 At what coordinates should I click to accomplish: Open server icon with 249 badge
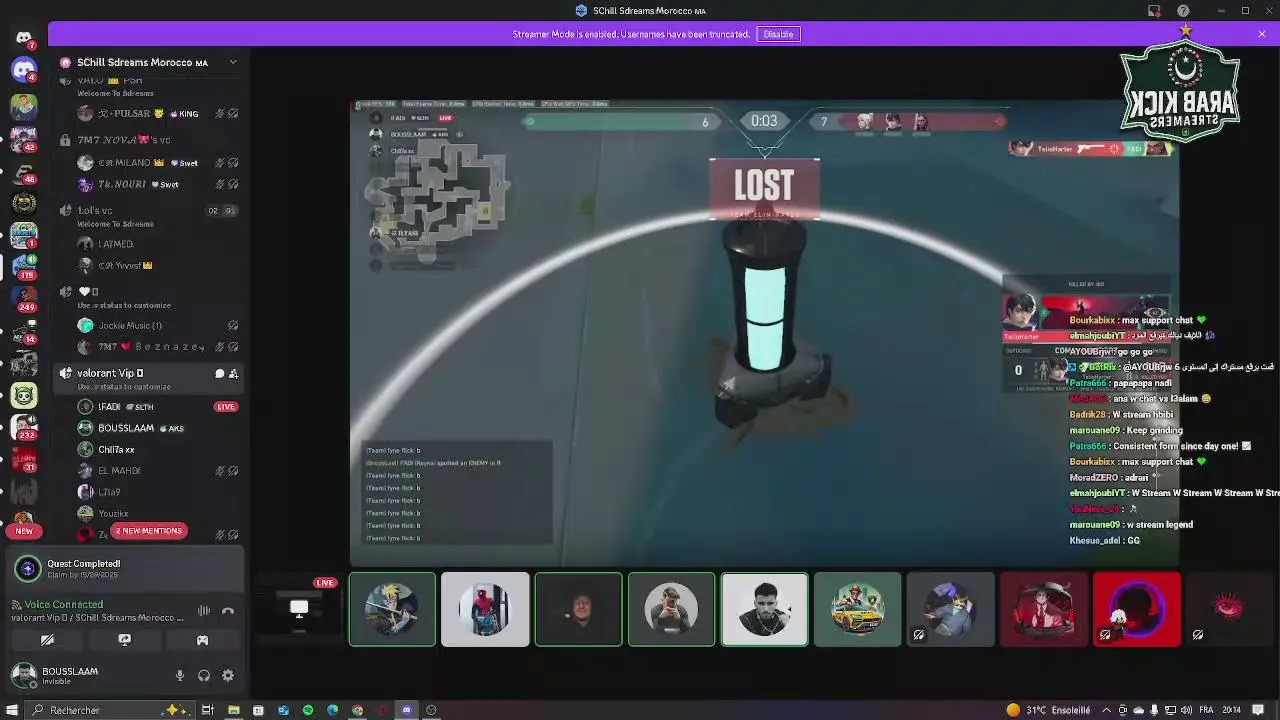click(24, 297)
